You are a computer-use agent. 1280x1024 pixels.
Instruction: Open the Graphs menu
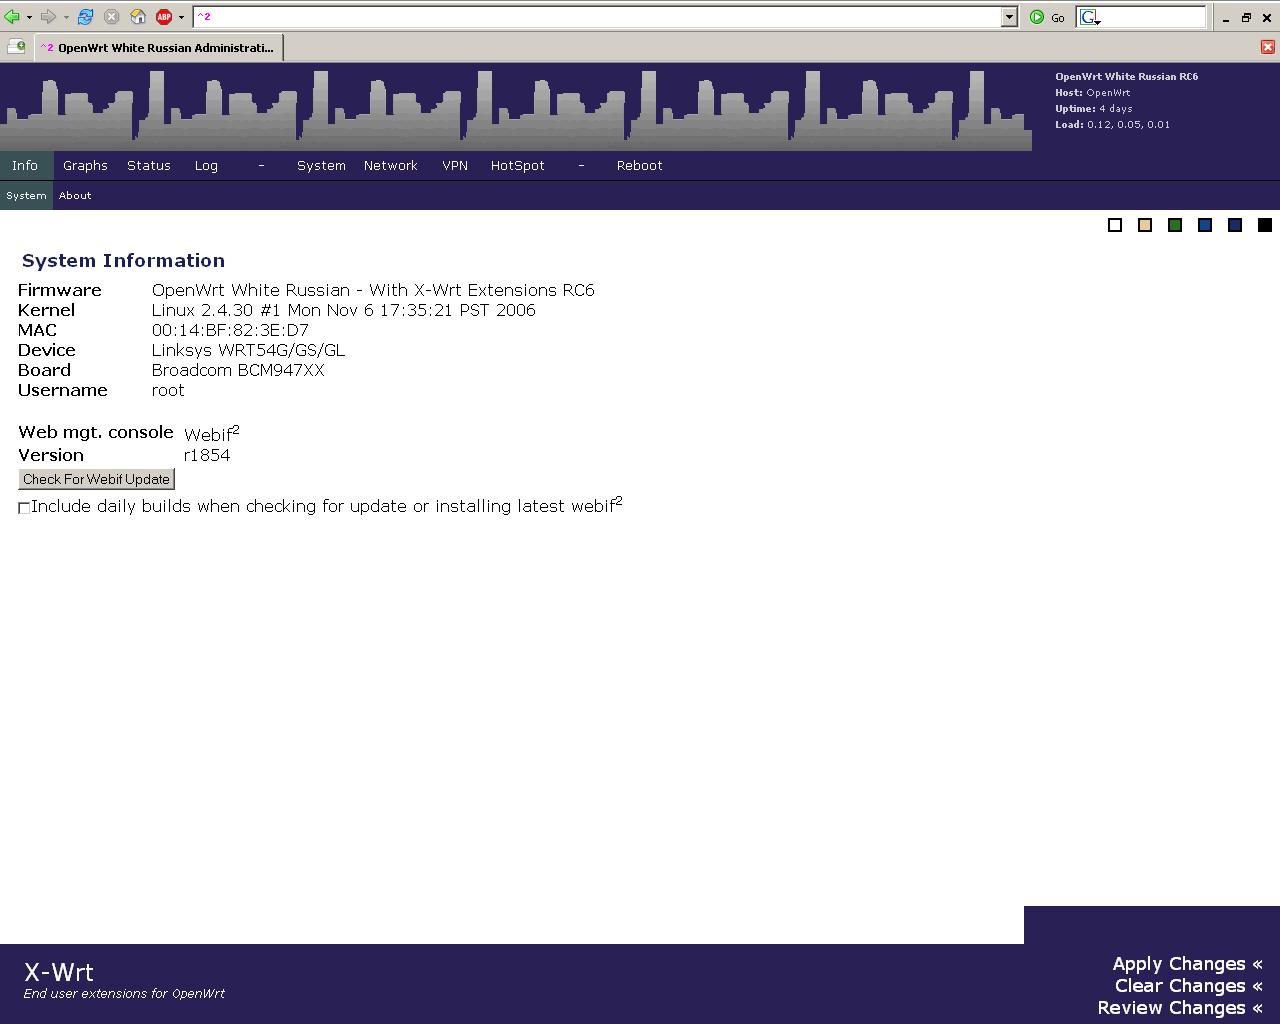[85, 166]
